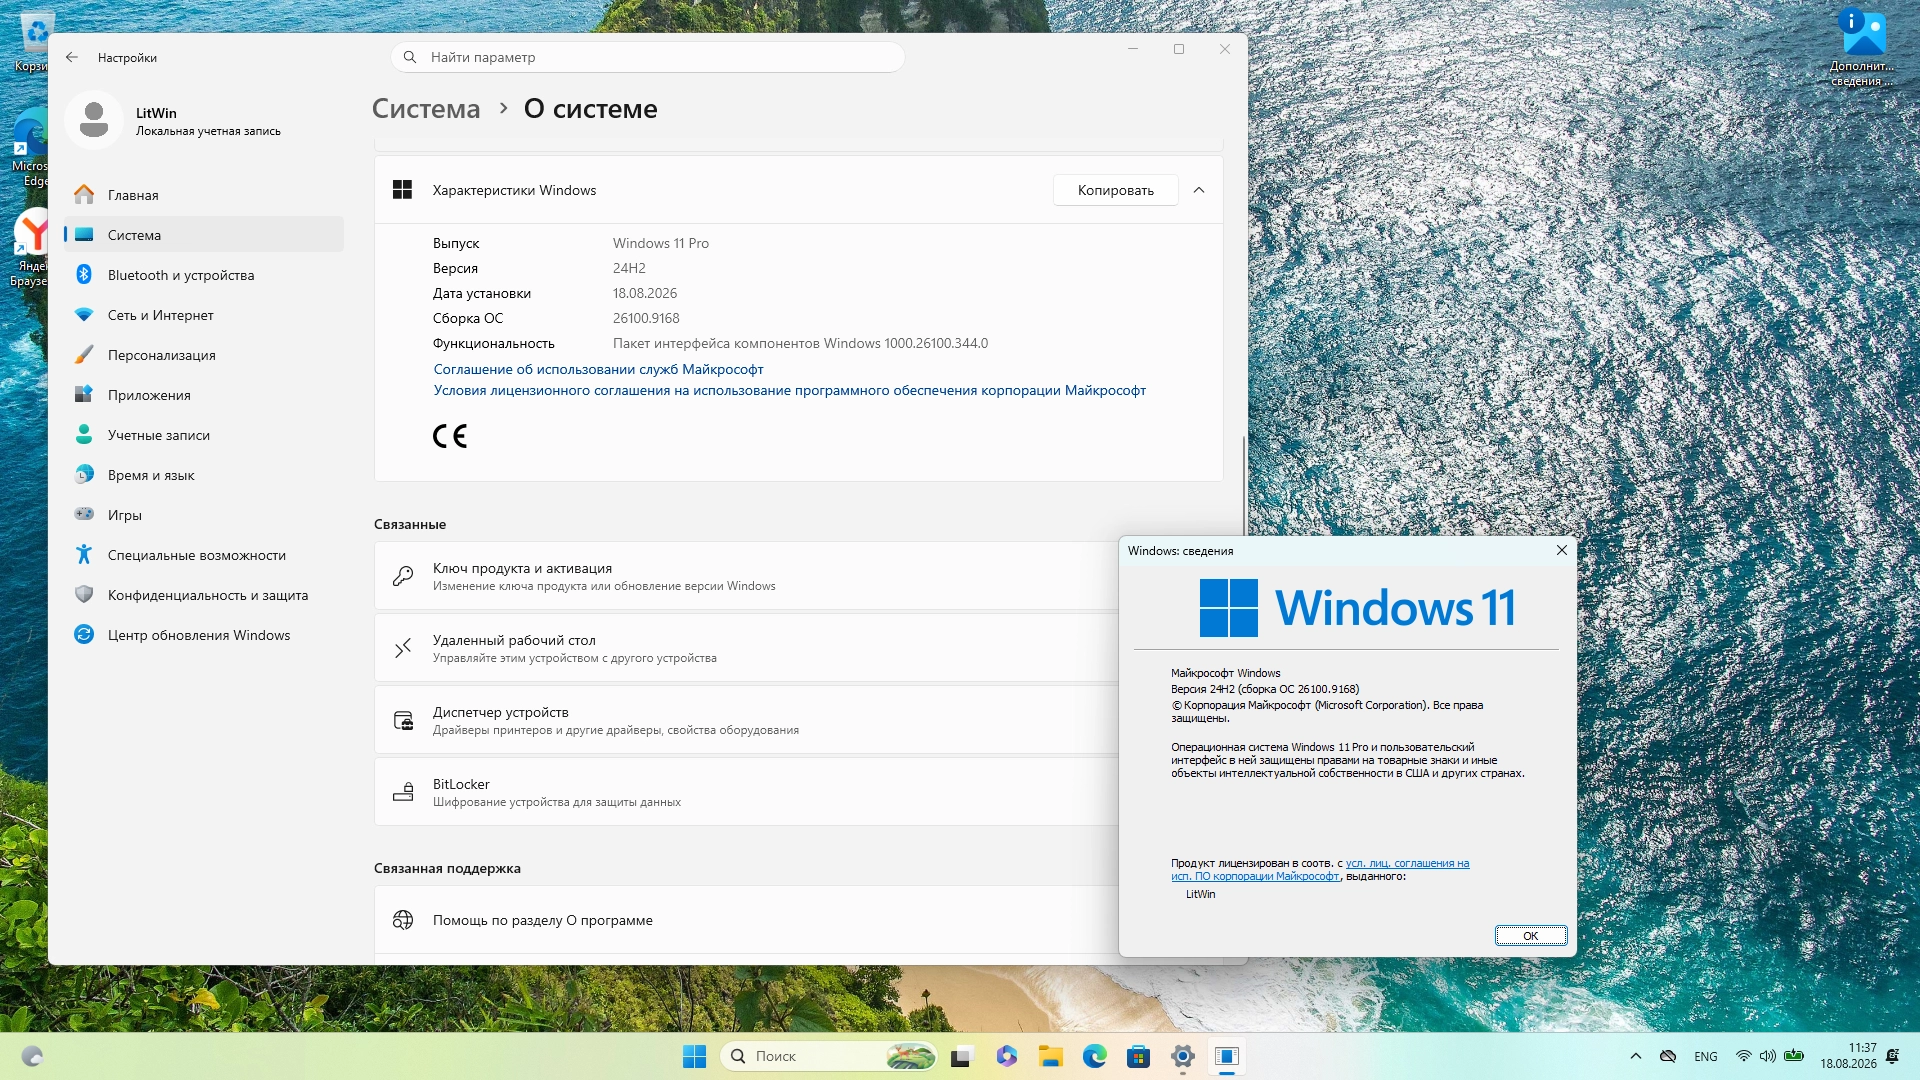Screen dimensions: 1920x1080
Task: Click the Помощь по разделу globe icon
Action: point(403,920)
